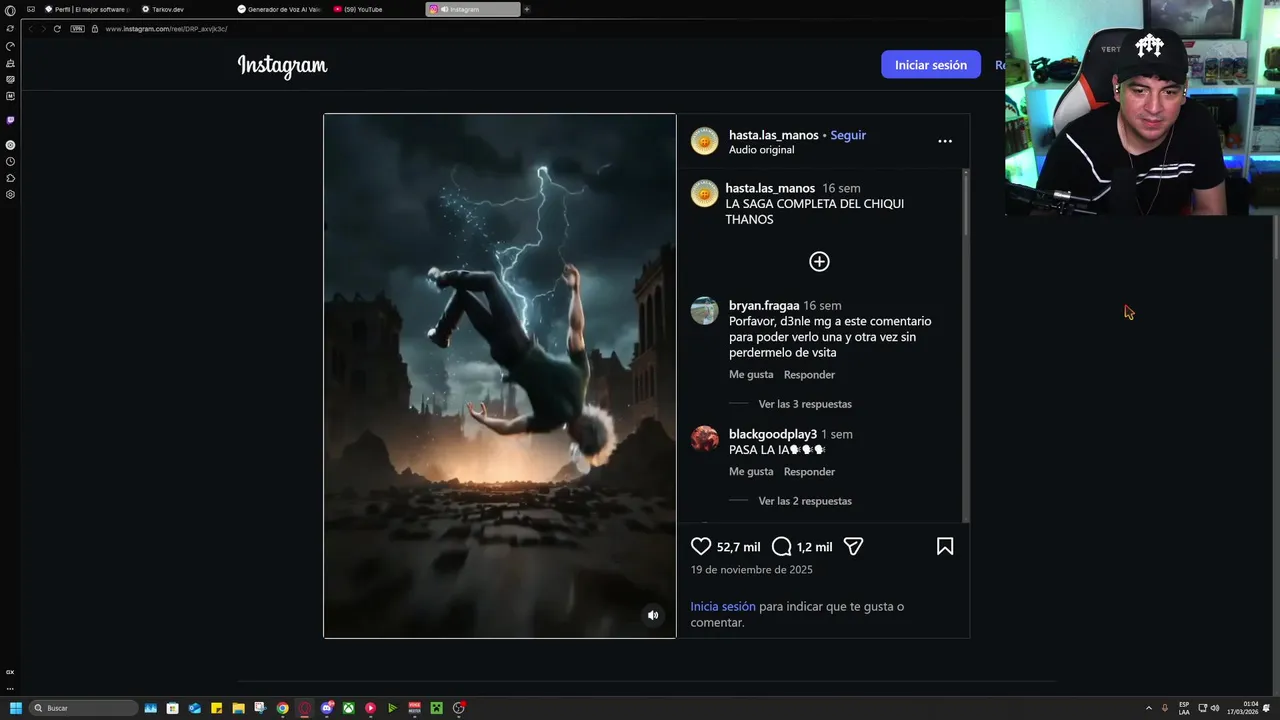Click the 52,7 mil likes count
This screenshot has height=720, width=1280.
tap(739, 547)
